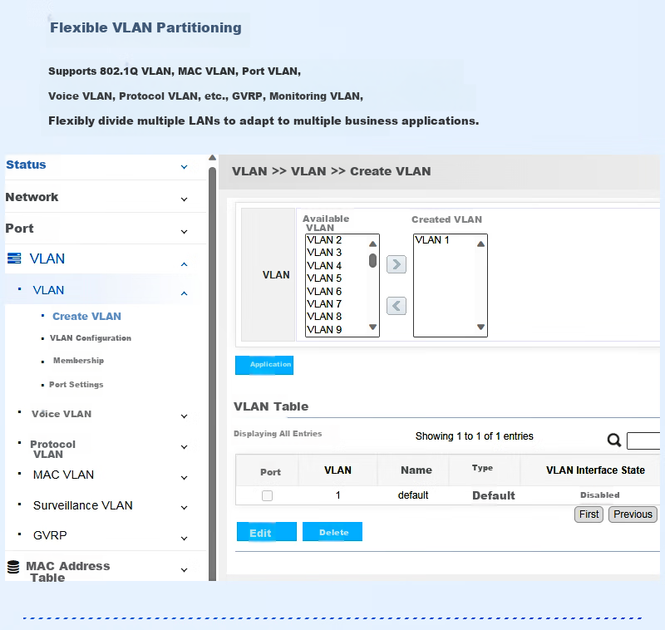Select Protocol VLAN sidebar item
Viewport: 665px width, 630px height.
coord(53,449)
